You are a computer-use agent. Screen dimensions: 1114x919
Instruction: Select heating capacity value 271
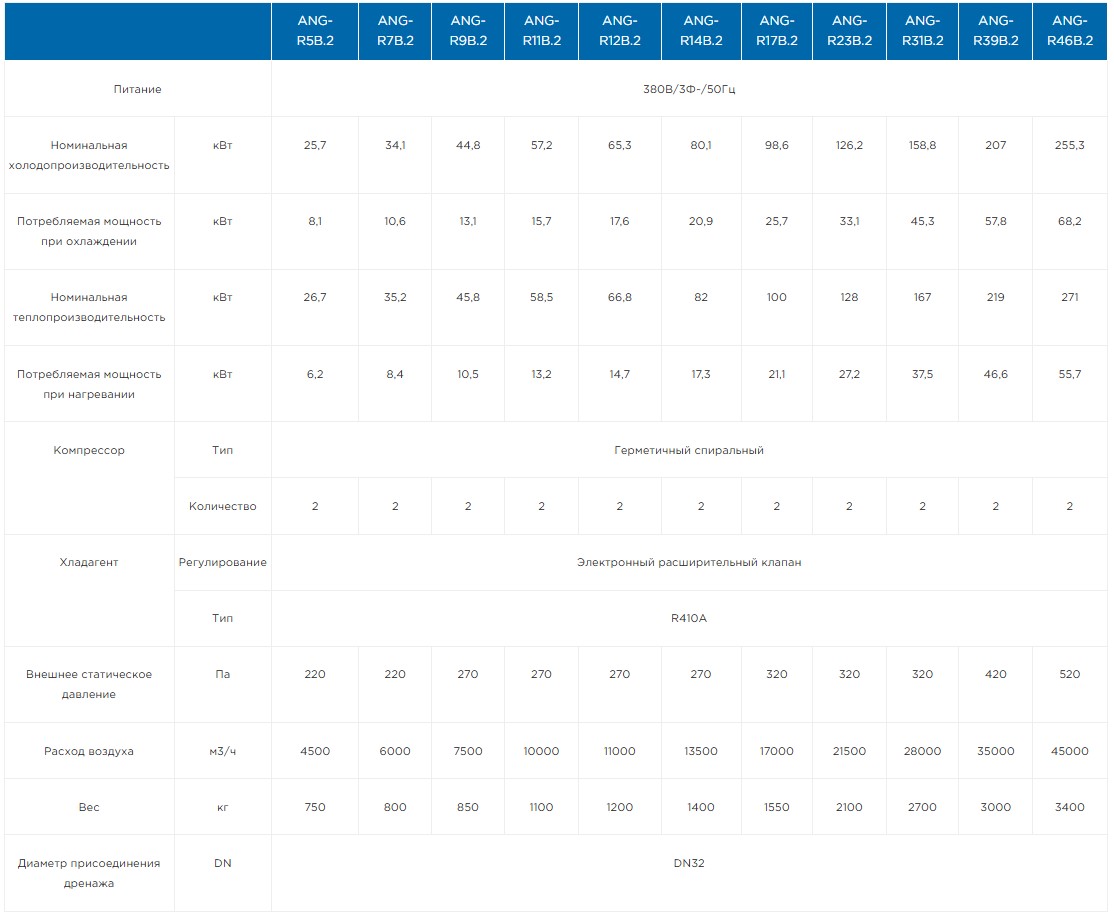1069,297
